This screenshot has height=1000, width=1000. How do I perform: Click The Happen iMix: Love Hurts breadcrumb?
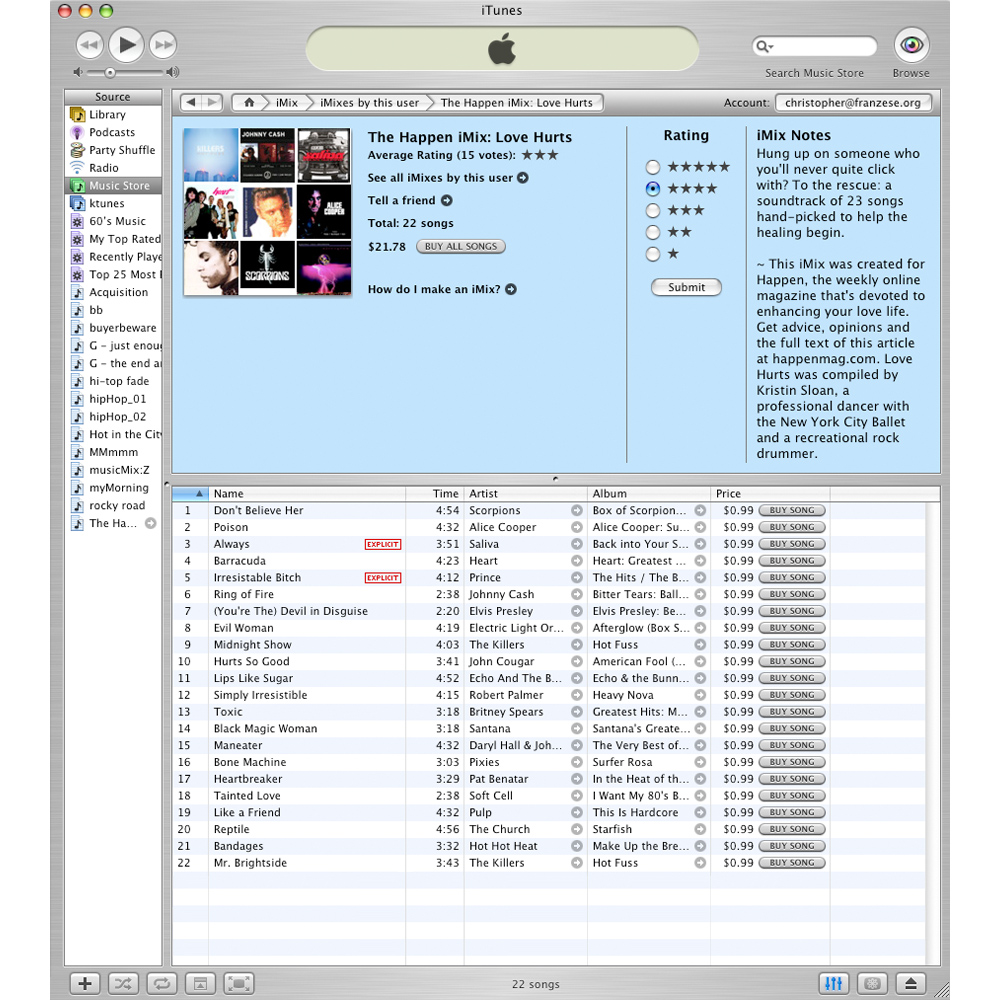[x=516, y=103]
